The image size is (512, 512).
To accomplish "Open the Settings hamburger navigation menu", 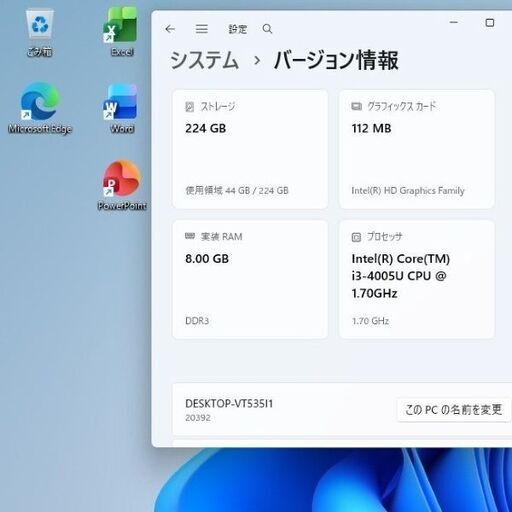I will pos(202,29).
